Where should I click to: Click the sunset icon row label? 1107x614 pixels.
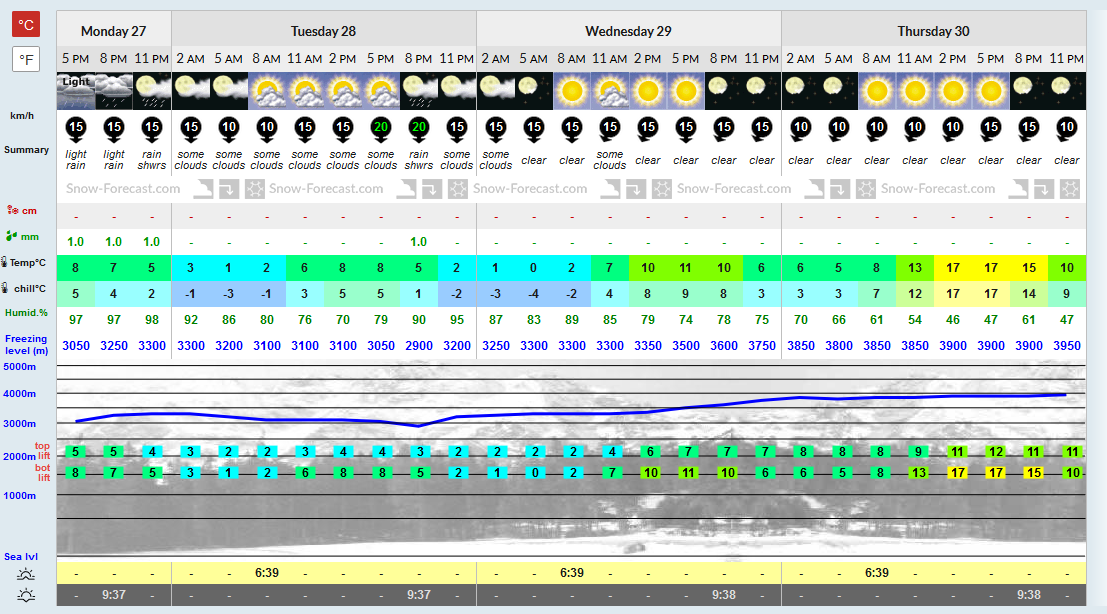(26, 596)
